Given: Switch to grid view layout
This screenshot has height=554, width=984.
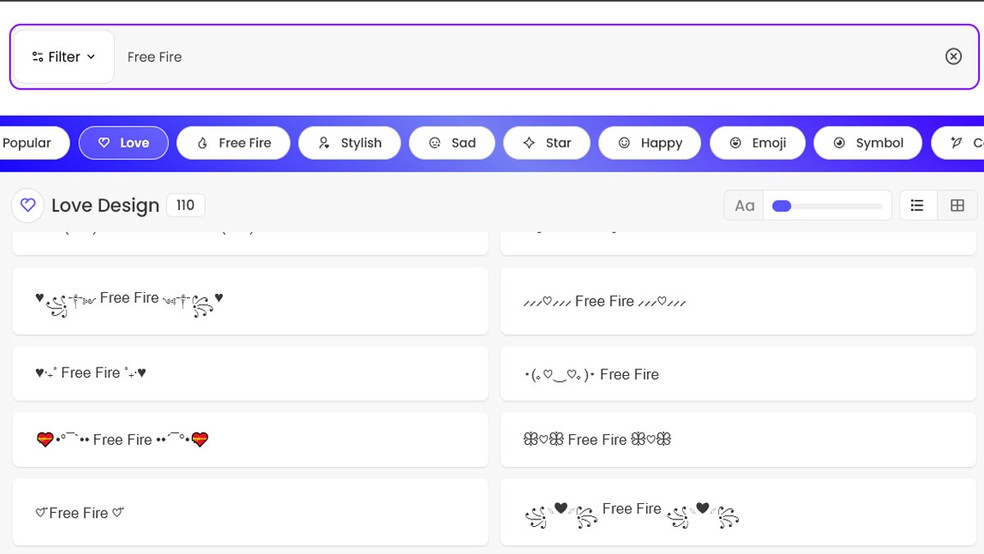Looking at the screenshot, I should point(957,205).
